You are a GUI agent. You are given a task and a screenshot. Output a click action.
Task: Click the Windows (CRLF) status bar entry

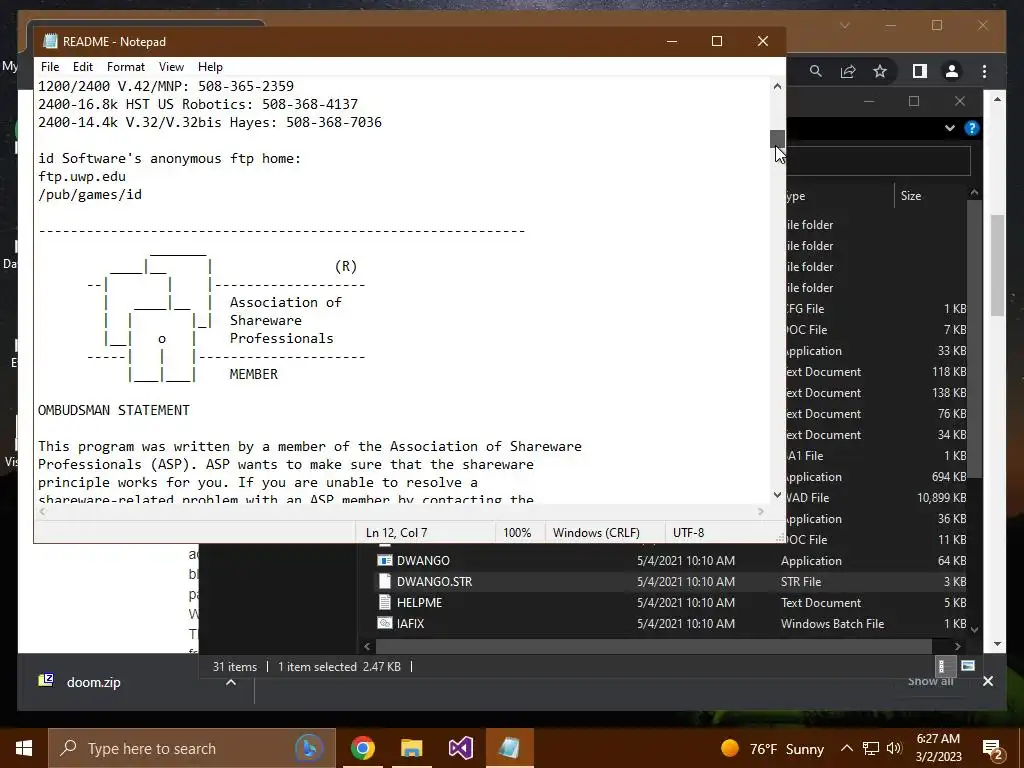pos(596,533)
